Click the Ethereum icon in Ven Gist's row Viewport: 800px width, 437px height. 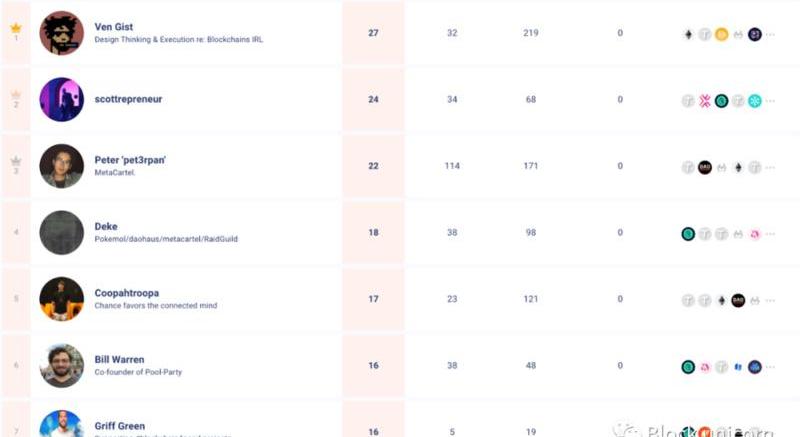pos(688,34)
